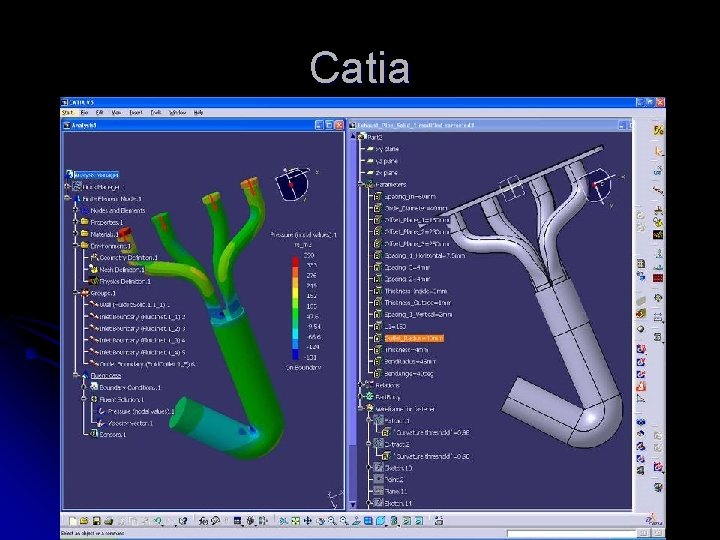Viewport: 720px width, 540px height.
Task: Select Velocity vector.1 tree item
Action: [x=130, y=423]
